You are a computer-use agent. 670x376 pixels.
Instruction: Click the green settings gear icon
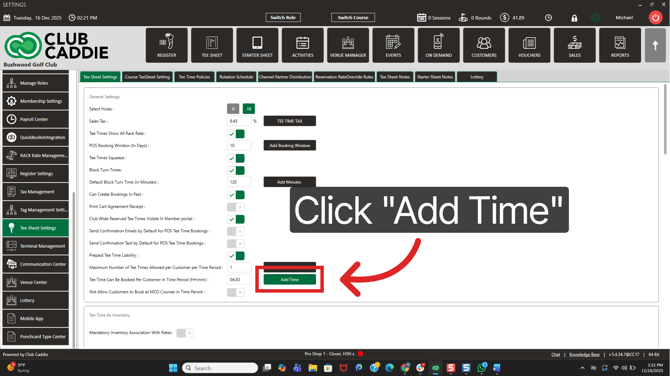click(595, 18)
